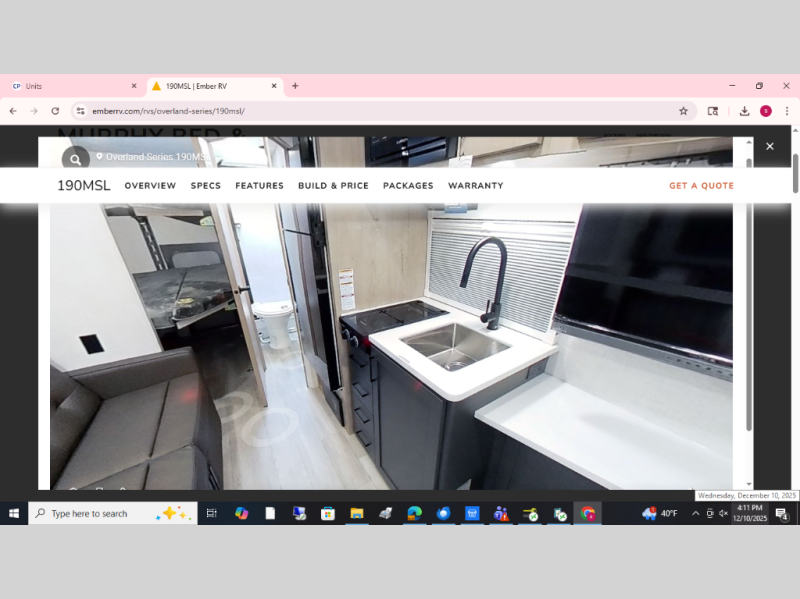800x599 pixels.
Task: Open the Chrome three-dot menu
Action: tap(787, 111)
